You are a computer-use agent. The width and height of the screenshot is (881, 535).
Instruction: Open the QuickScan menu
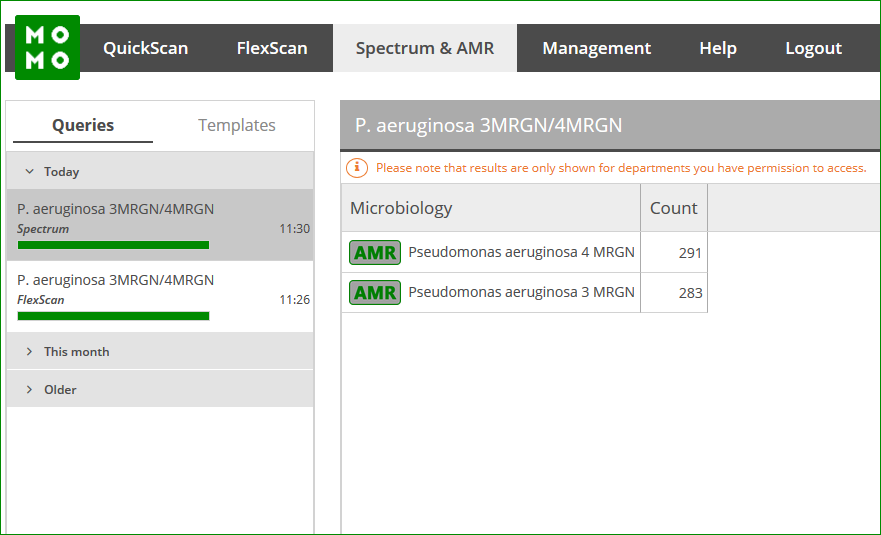click(x=146, y=48)
